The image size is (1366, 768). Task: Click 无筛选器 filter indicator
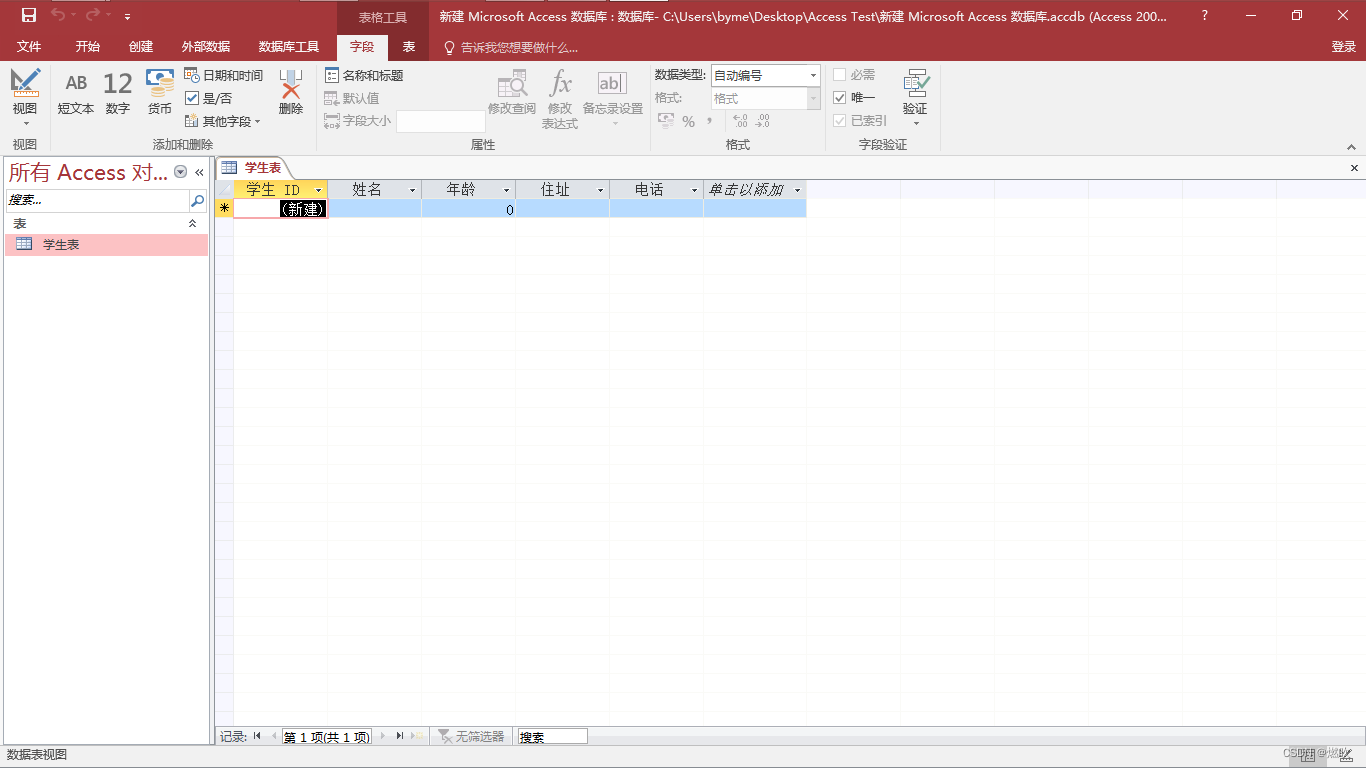pos(471,737)
